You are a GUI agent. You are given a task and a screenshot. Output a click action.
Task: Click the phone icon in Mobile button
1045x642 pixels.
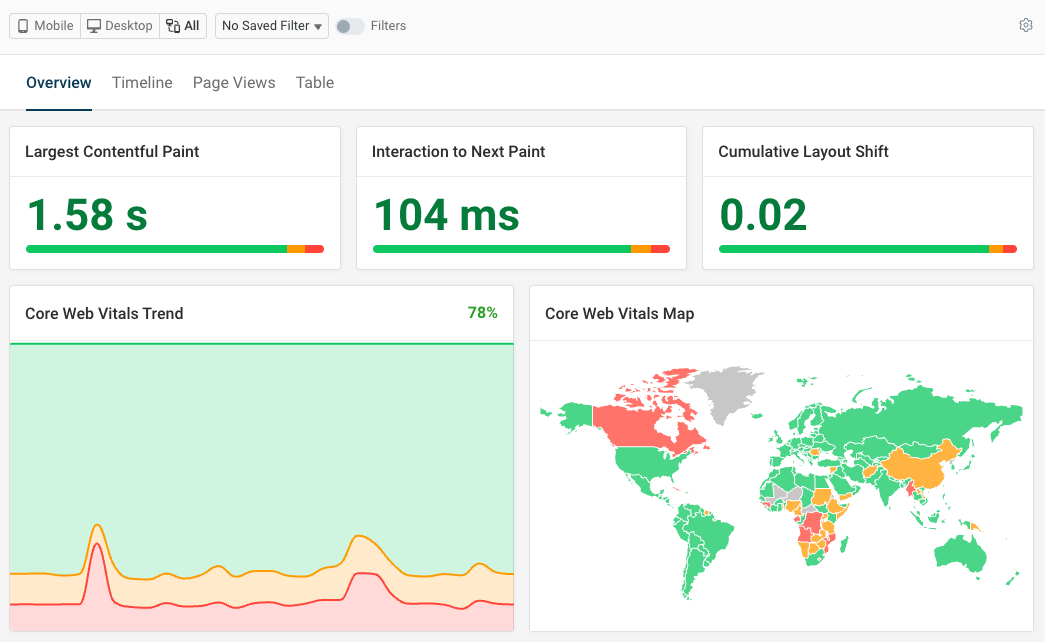(23, 25)
